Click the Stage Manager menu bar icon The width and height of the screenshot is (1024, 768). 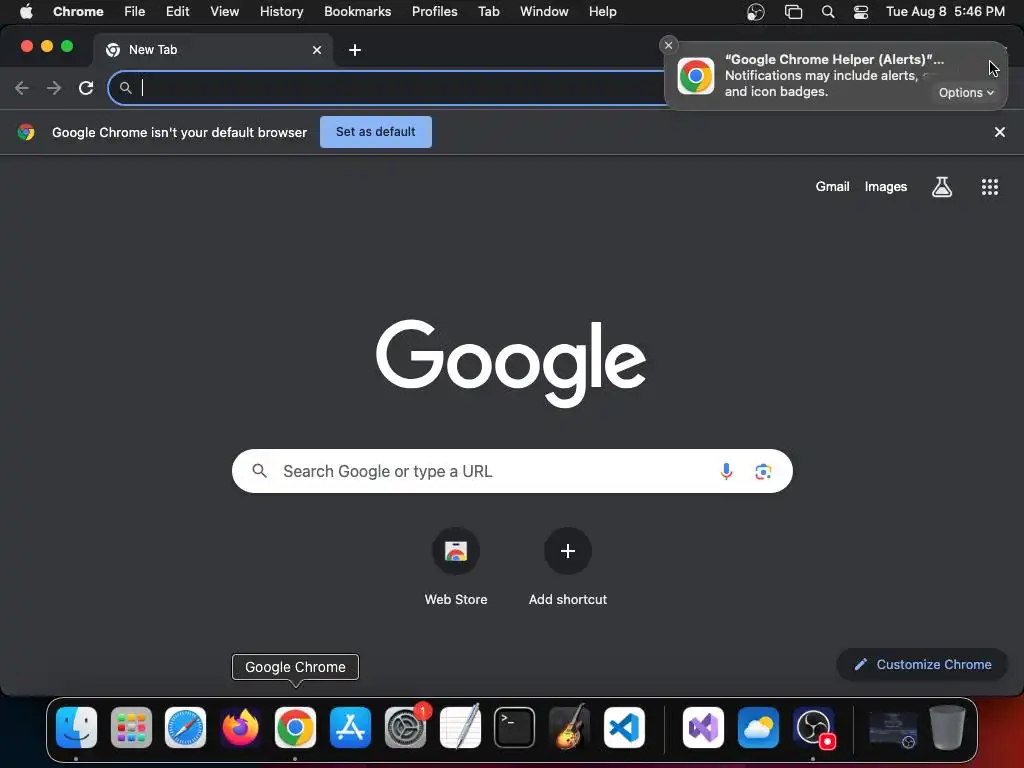point(793,11)
